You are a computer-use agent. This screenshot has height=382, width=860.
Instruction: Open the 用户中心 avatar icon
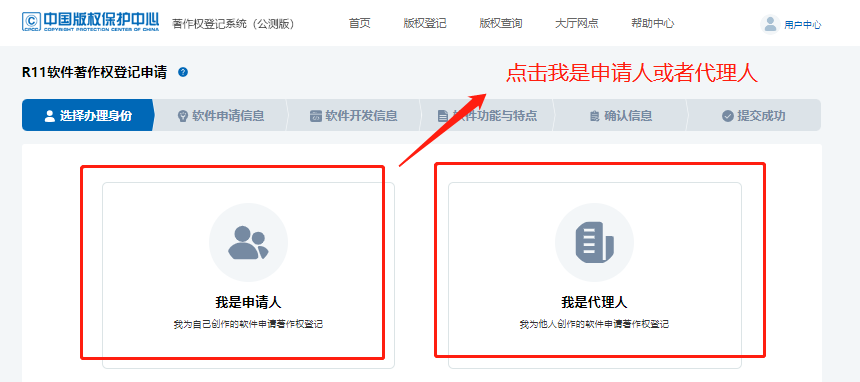pyautogui.click(x=770, y=24)
